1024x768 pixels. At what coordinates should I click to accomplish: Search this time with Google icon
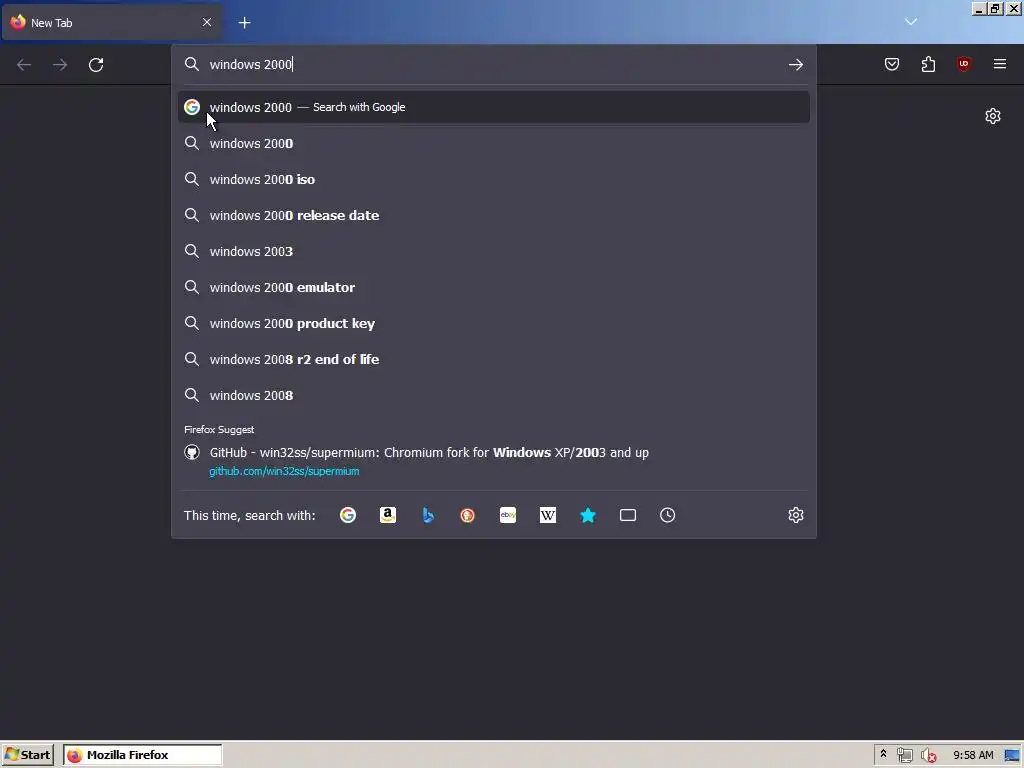(348, 515)
